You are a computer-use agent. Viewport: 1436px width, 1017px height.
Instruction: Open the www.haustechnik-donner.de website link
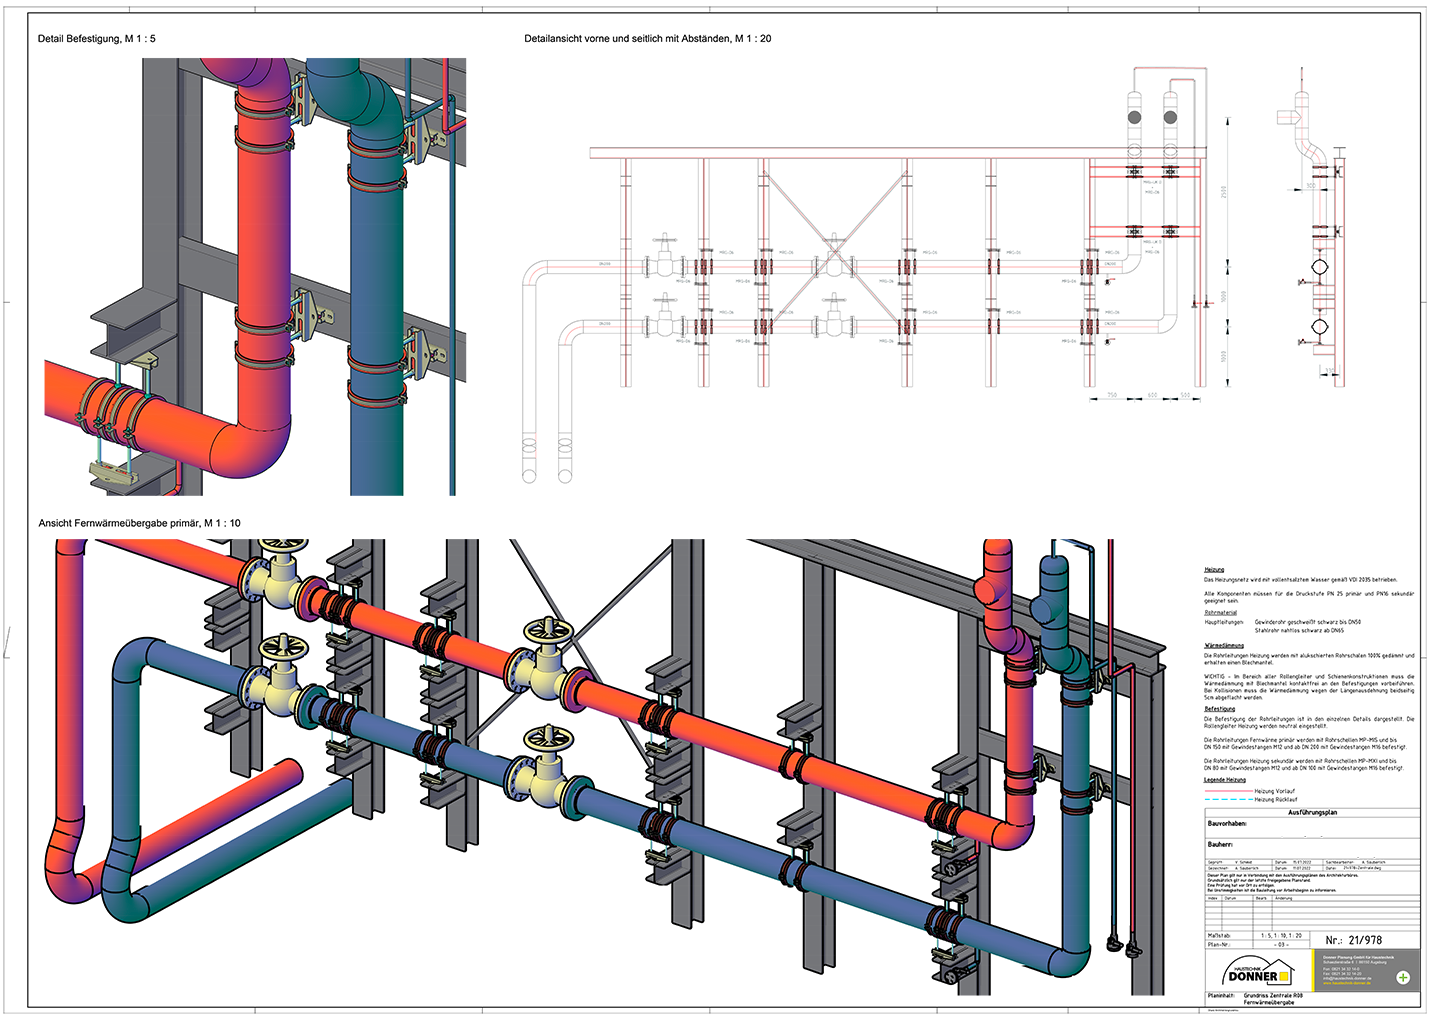click(x=1346, y=983)
